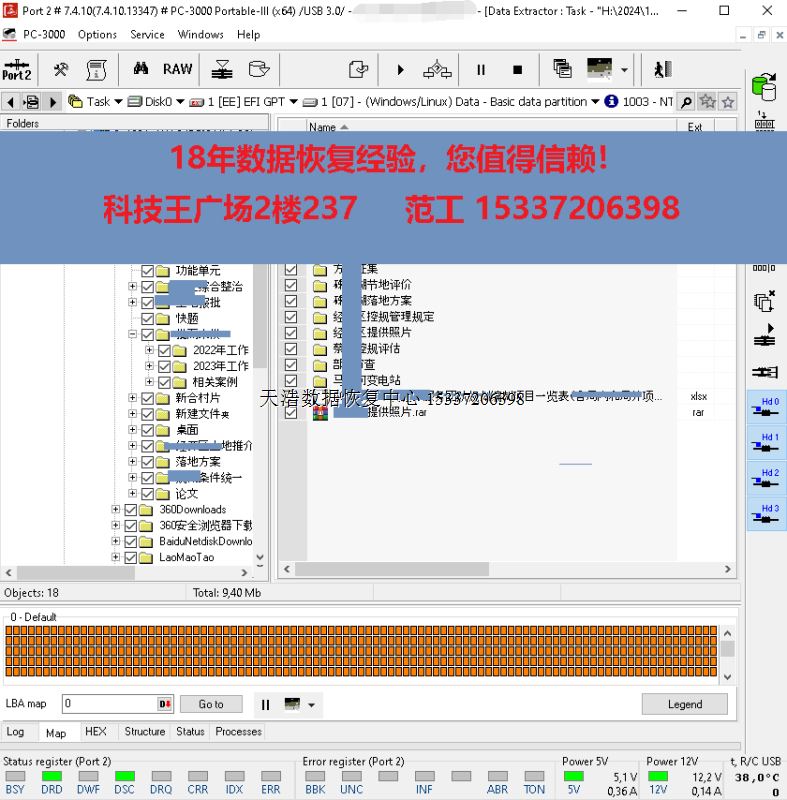787x800 pixels.
Task: Click the Hd 0 head button
Action: pyautogui.click(x=767, y=407)
